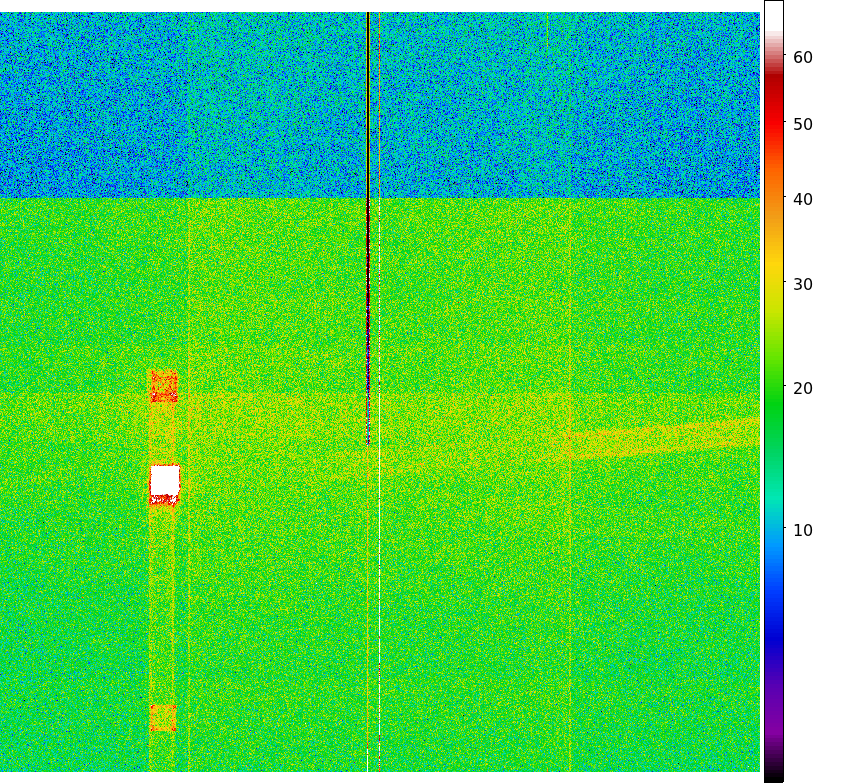Click the red hot patch above the white square

(x=164, y=386)
